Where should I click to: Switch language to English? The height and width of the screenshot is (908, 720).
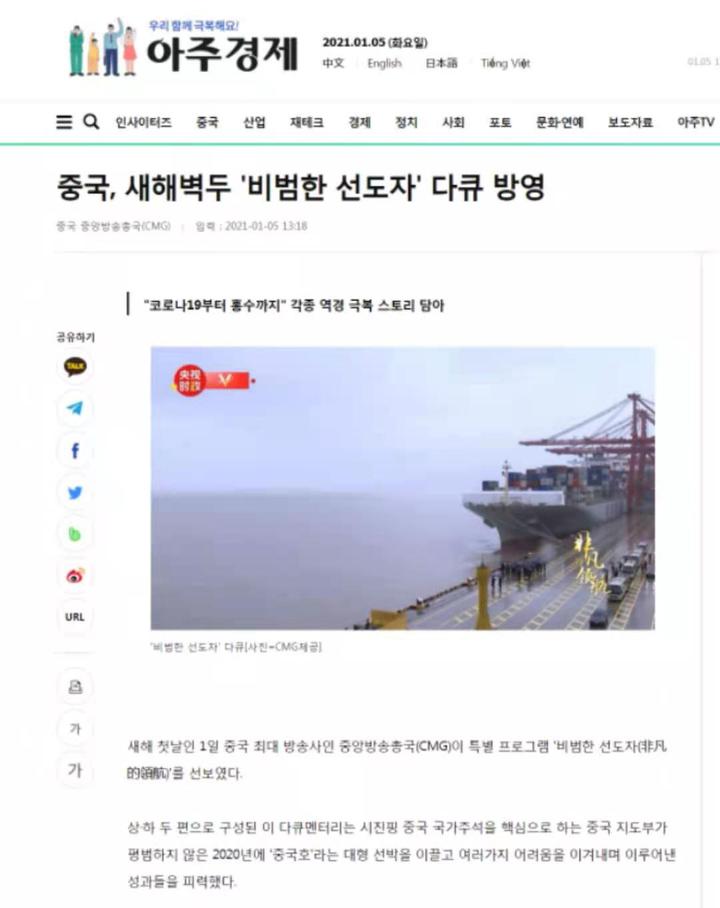(385, 63)
